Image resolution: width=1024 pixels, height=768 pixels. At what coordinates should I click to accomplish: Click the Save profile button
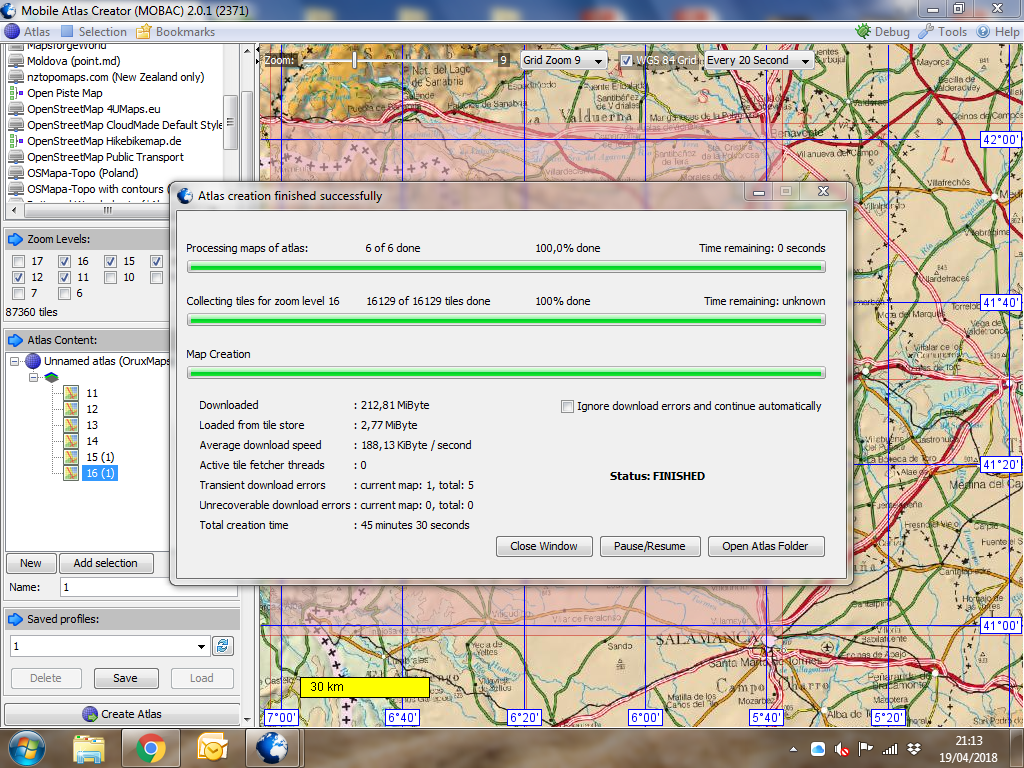pos(125,679)
